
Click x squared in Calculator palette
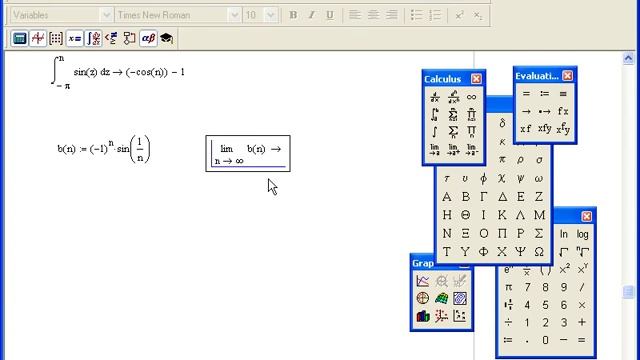(564, 270)
